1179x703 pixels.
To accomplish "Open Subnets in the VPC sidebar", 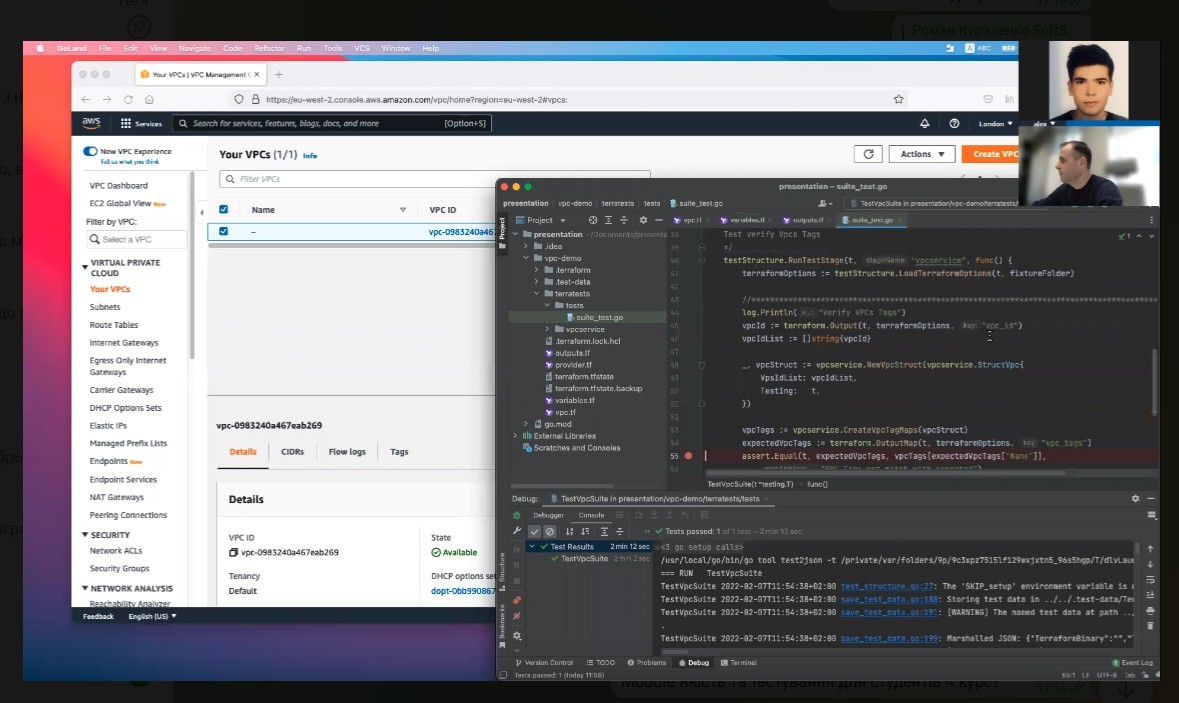I will (105, 307).
